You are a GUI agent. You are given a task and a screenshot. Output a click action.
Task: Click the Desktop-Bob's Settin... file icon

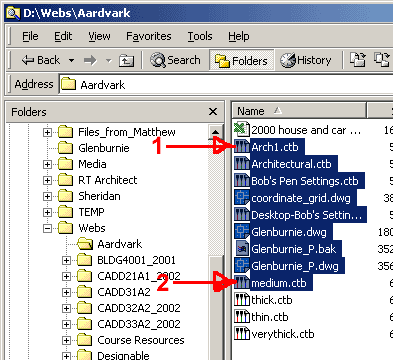(x=242, y=215)
